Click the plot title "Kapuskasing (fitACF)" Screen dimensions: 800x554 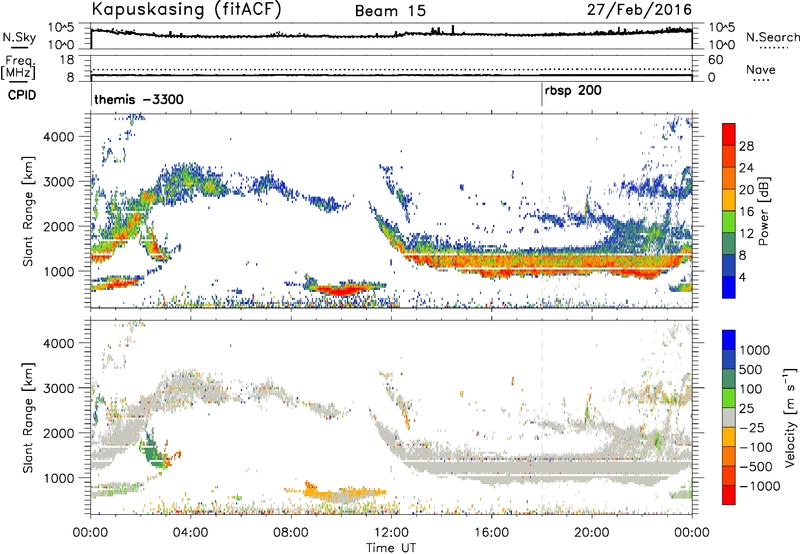click(x=186, y=10)
